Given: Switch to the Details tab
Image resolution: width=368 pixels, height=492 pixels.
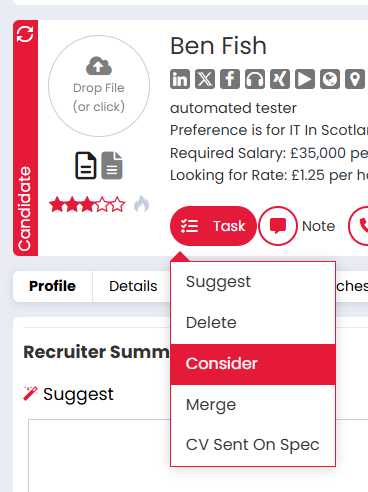Looking at the screenshot, I should click(133, 286).
